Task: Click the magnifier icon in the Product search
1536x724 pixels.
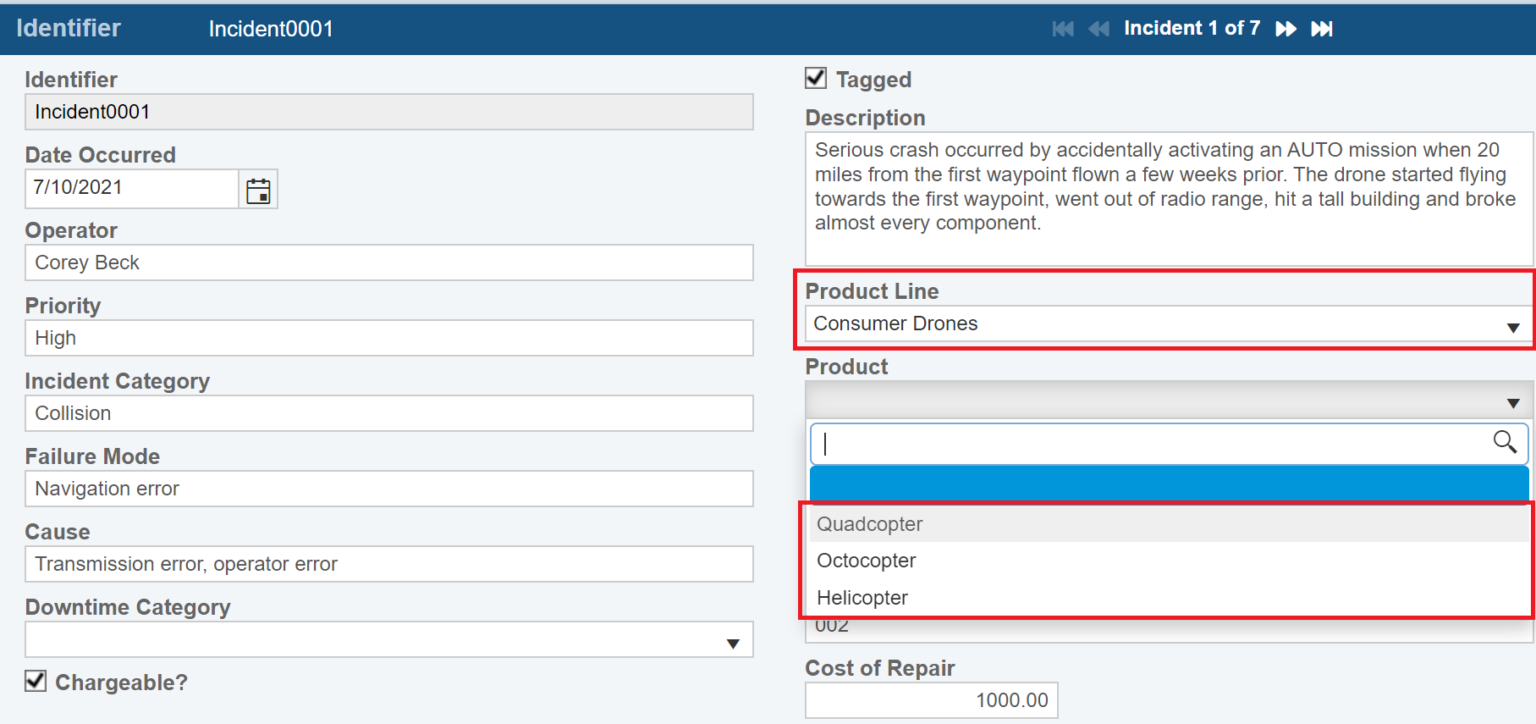Action: point(1504,443)
